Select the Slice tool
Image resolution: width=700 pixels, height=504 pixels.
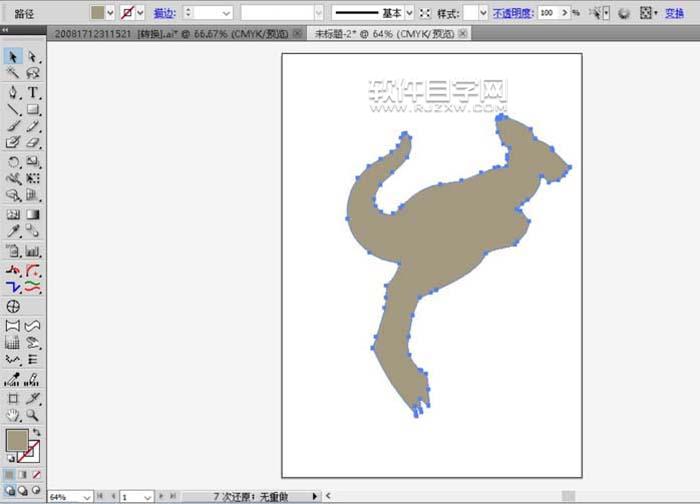coord(33,398)
